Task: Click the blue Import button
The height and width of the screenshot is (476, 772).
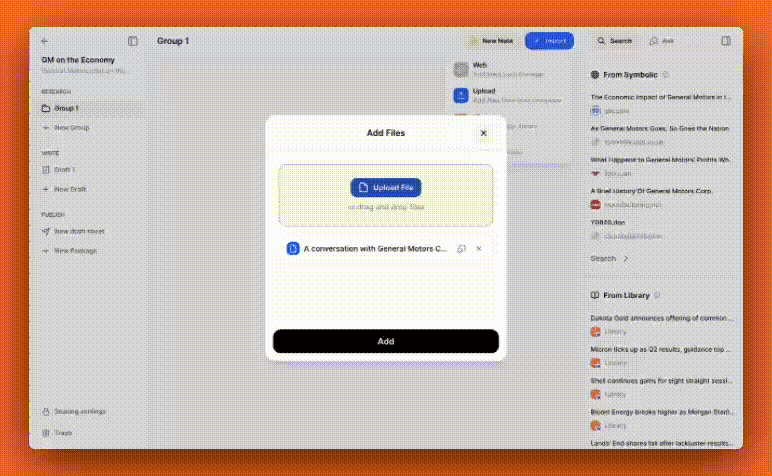Action: click(x=549, y=41)
